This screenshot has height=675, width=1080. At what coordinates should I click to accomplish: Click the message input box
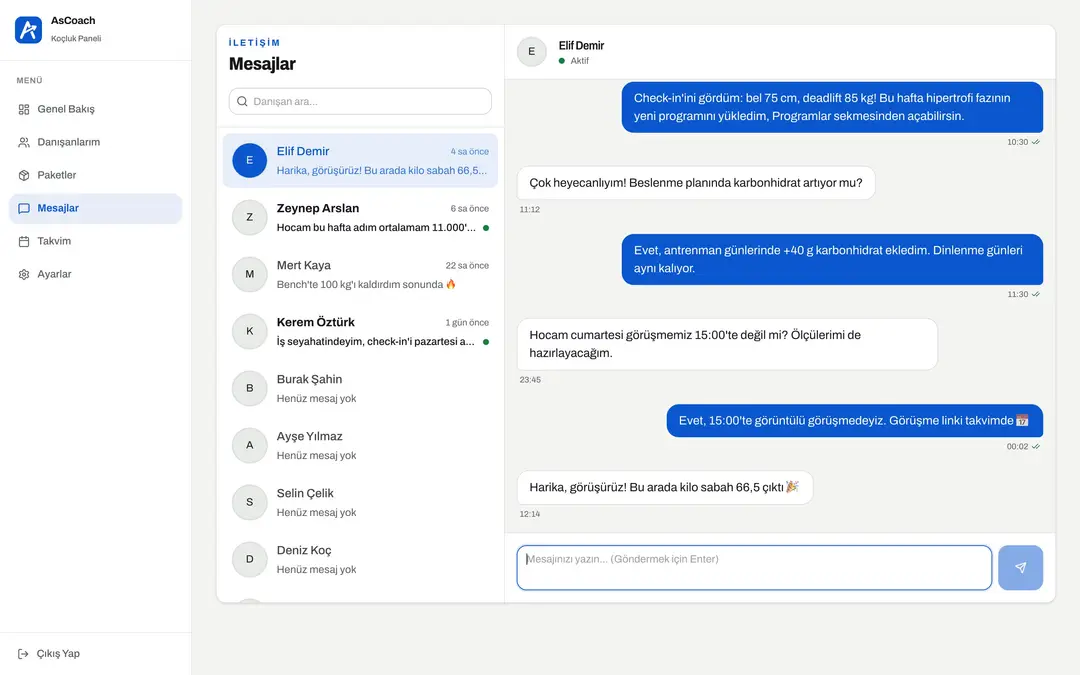[x=754, y=568]
